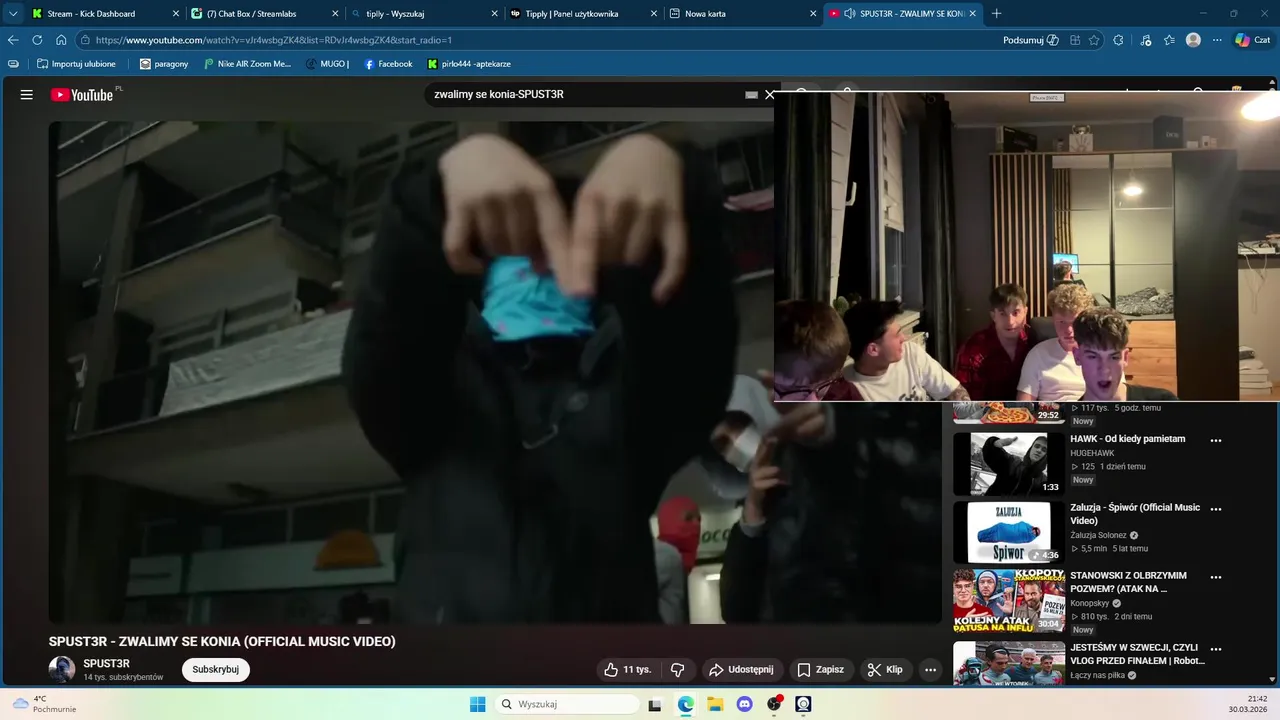This screenshot has width=1280, height=720.
Task: Open the JESTEŚMY W SZWECJI video title
Action: click(1138, 654)
